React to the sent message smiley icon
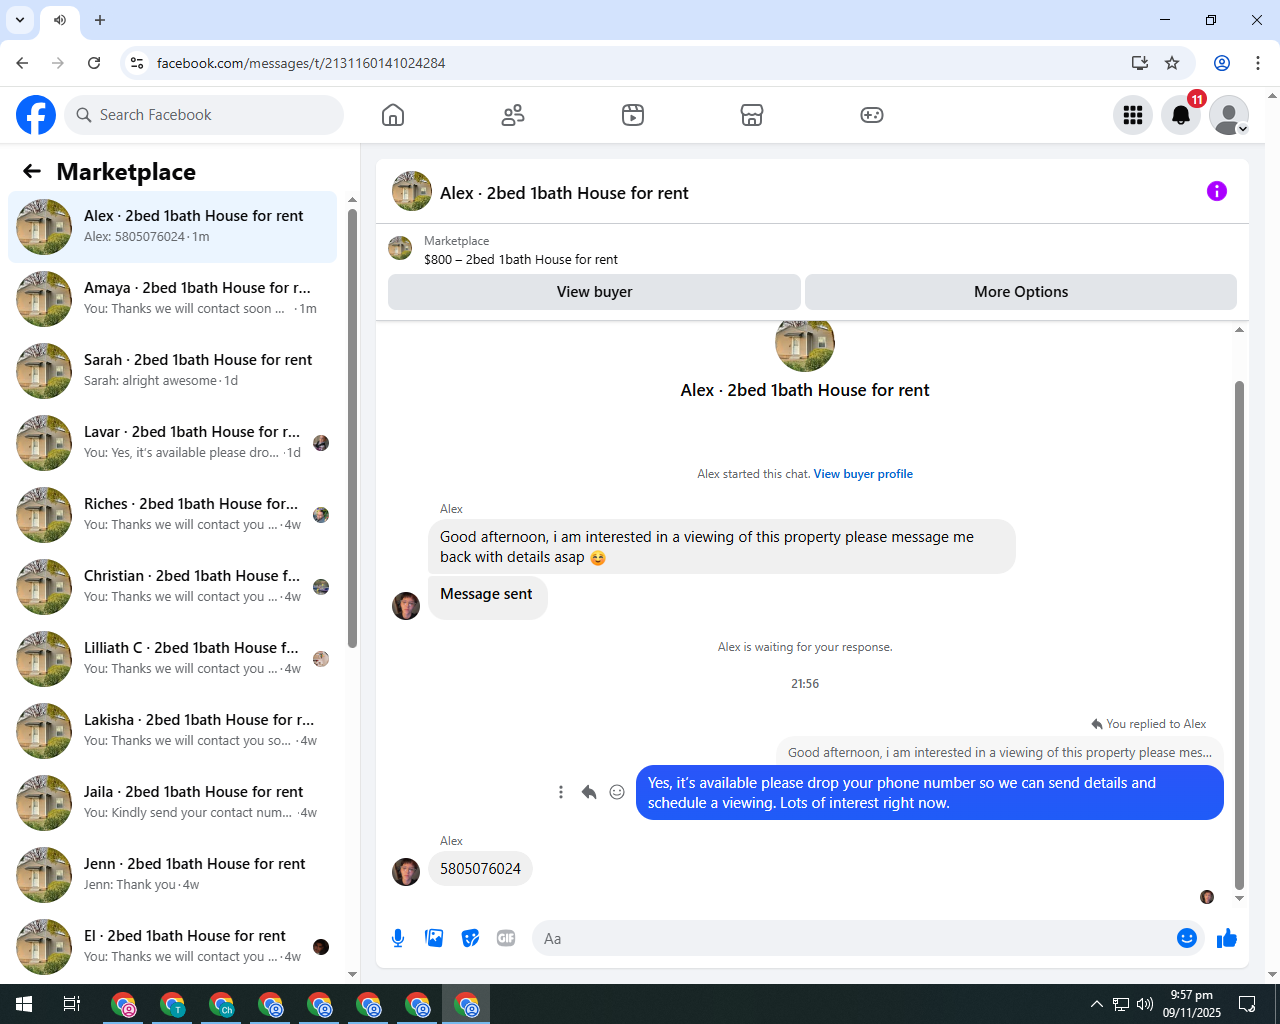1280x1024 pixels. pos(617,792)
